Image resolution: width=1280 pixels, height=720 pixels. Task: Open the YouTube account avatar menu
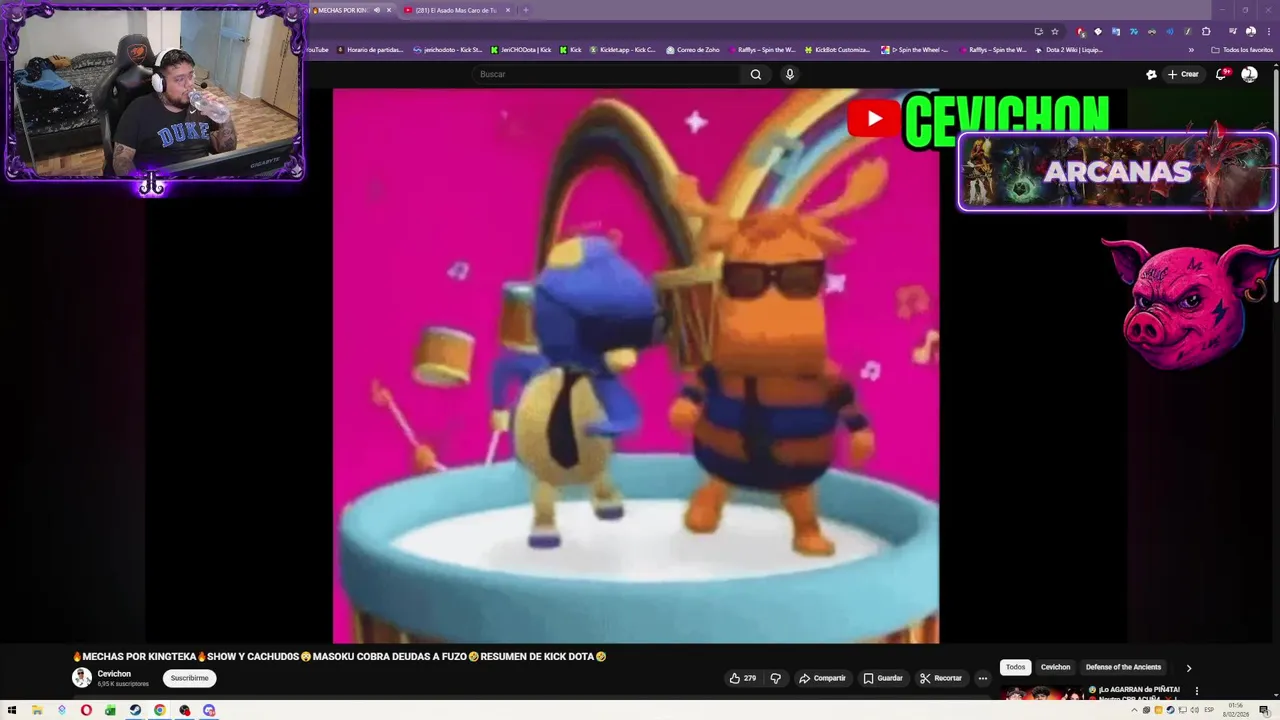pos(1249,74)
